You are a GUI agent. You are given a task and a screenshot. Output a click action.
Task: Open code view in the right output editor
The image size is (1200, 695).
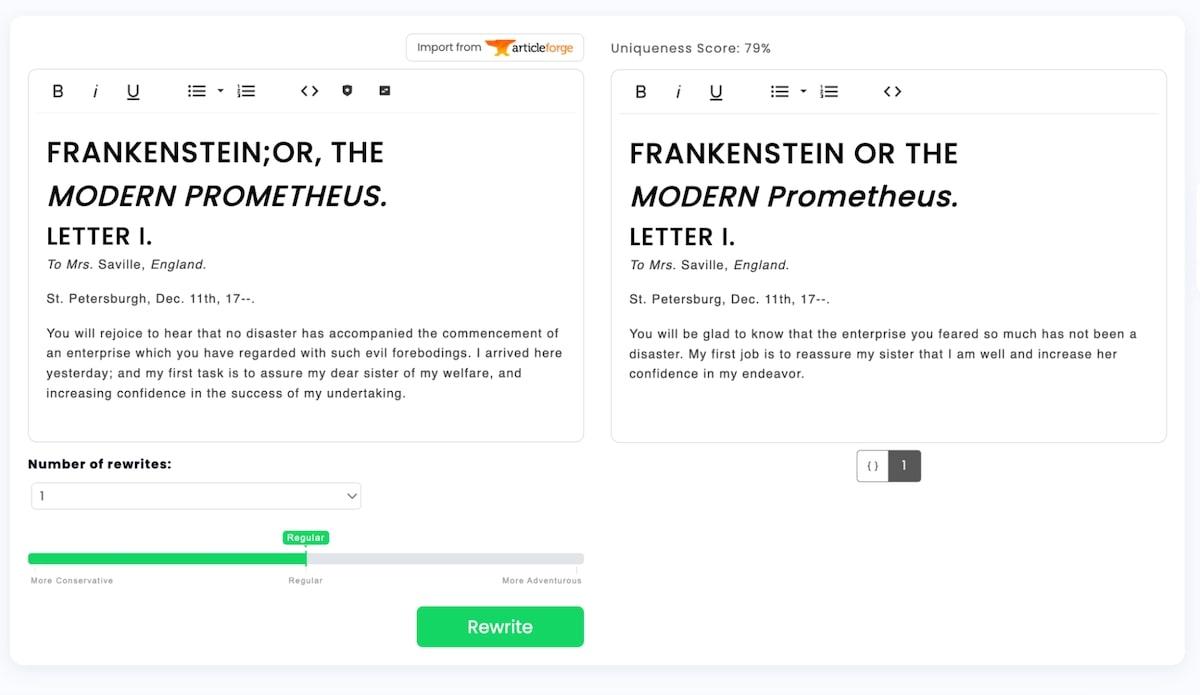(x=893, y=92)
